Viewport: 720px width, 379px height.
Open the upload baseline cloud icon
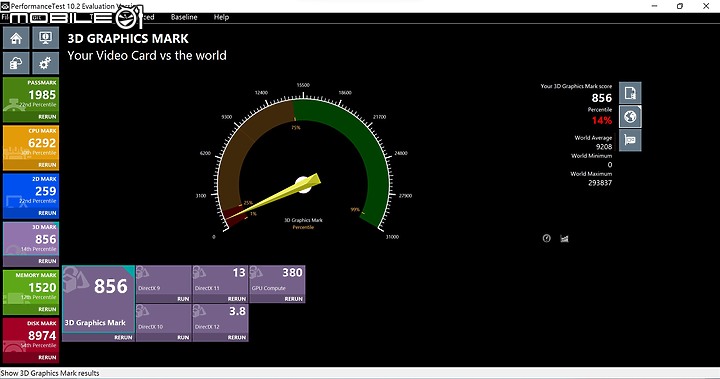point(16,63)
